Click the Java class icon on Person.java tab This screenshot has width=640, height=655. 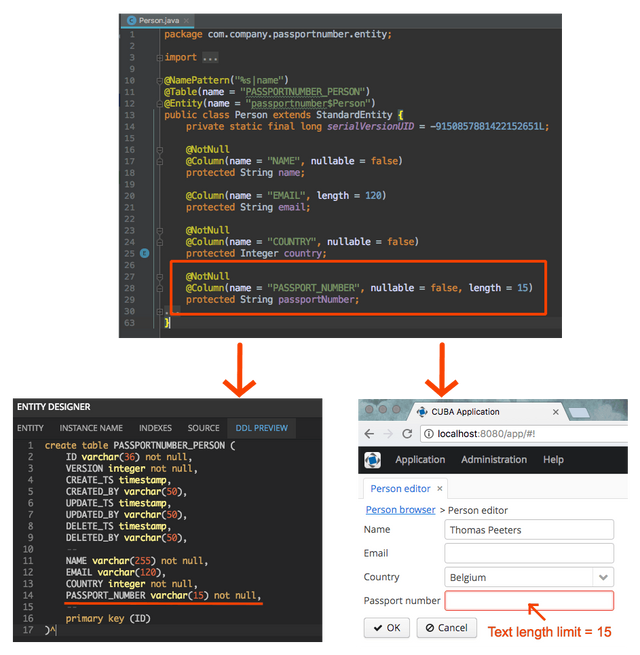point(131,20)
